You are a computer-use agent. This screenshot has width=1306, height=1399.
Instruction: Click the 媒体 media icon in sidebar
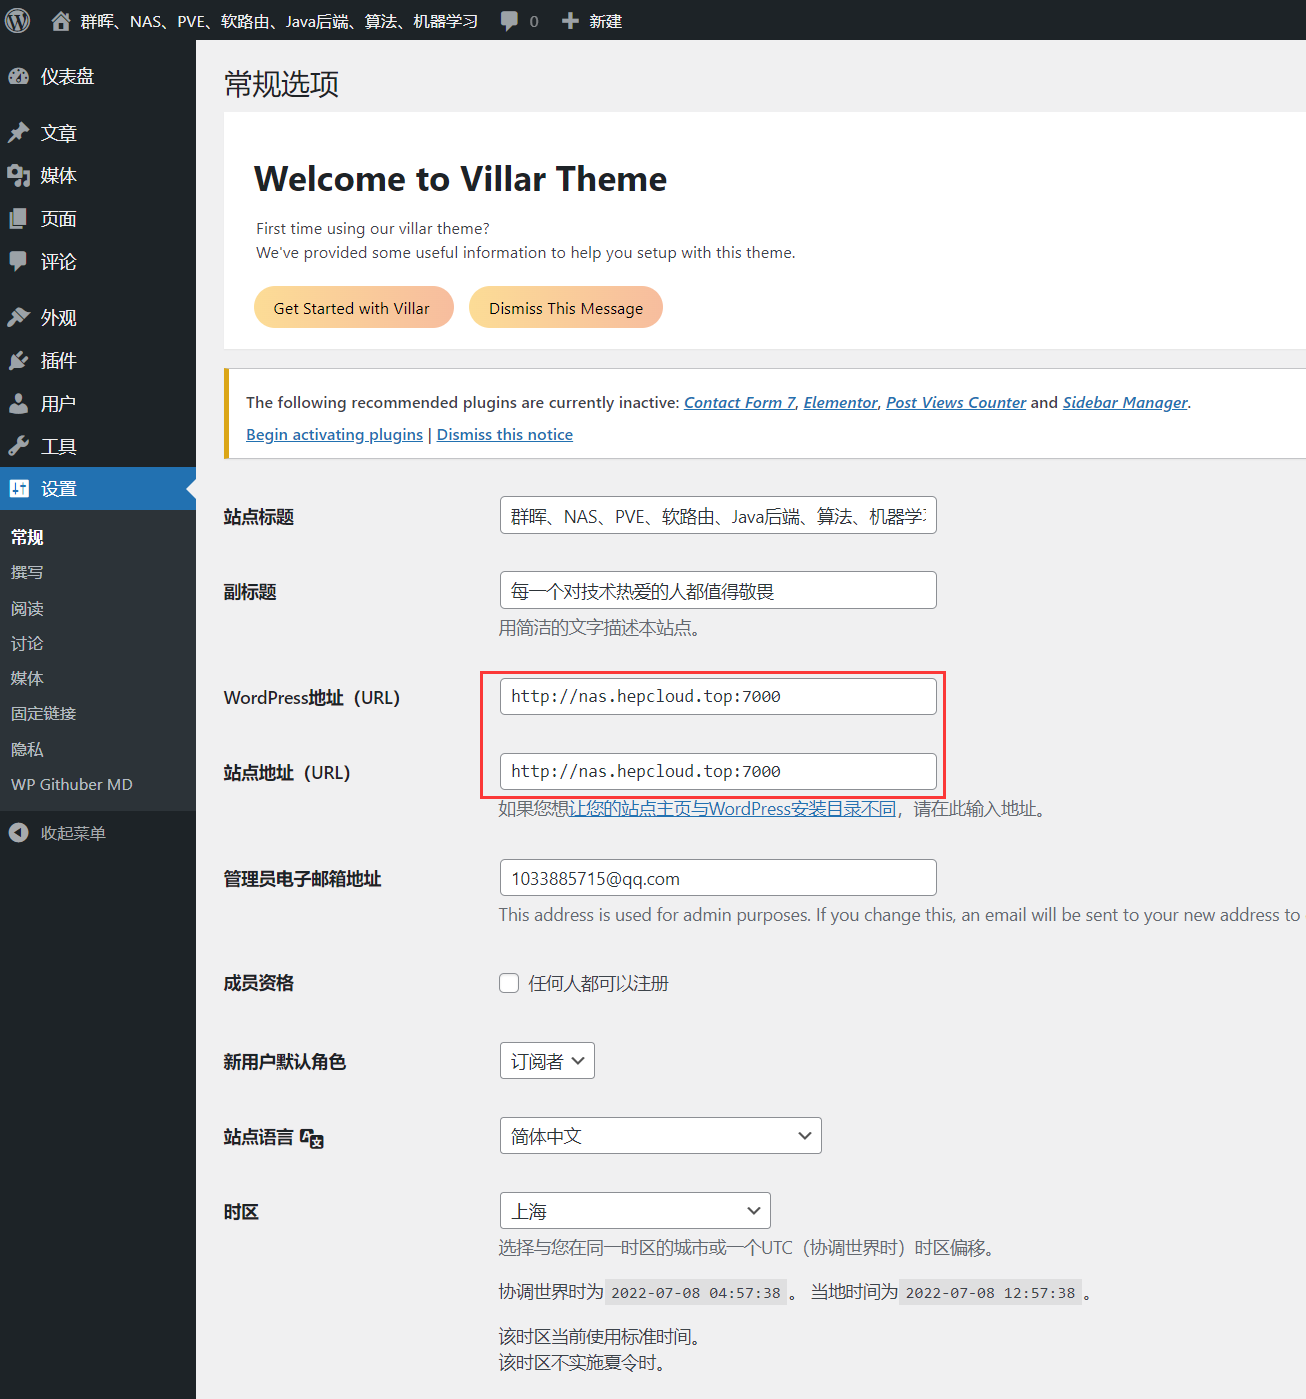pyautogui.click(x=19, y=176)
